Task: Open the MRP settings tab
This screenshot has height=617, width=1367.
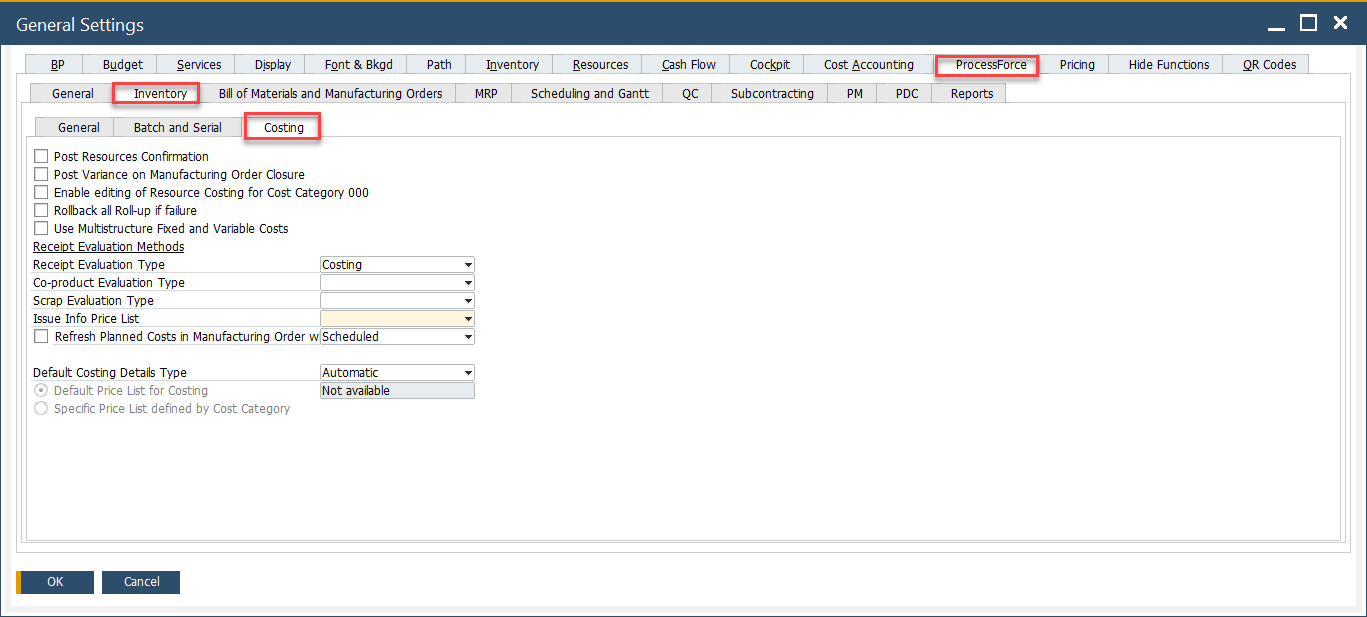Action: pyautogui.click(x=486, y=94)
